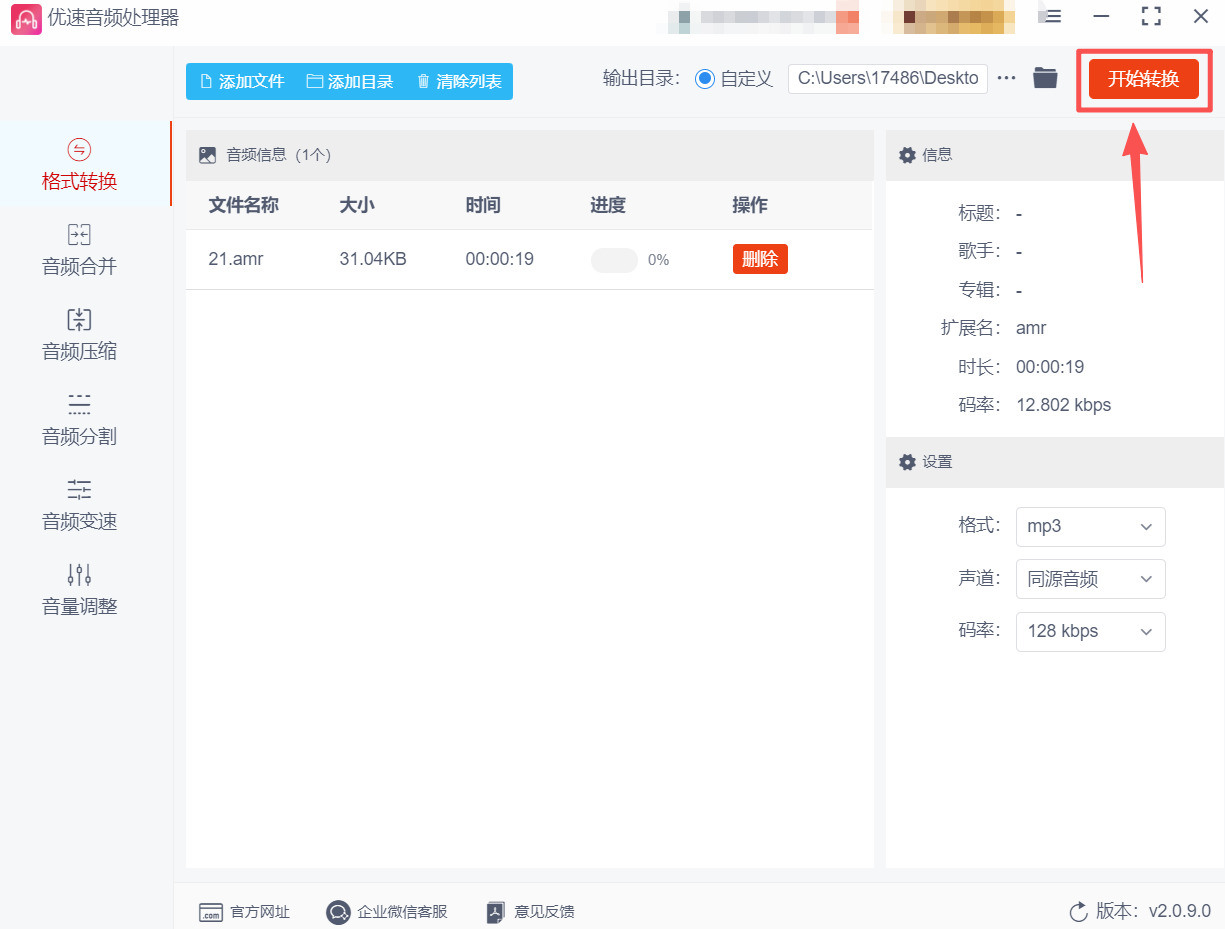Click the output path input field
1225x929 pixels.
[x=887, y=79]
